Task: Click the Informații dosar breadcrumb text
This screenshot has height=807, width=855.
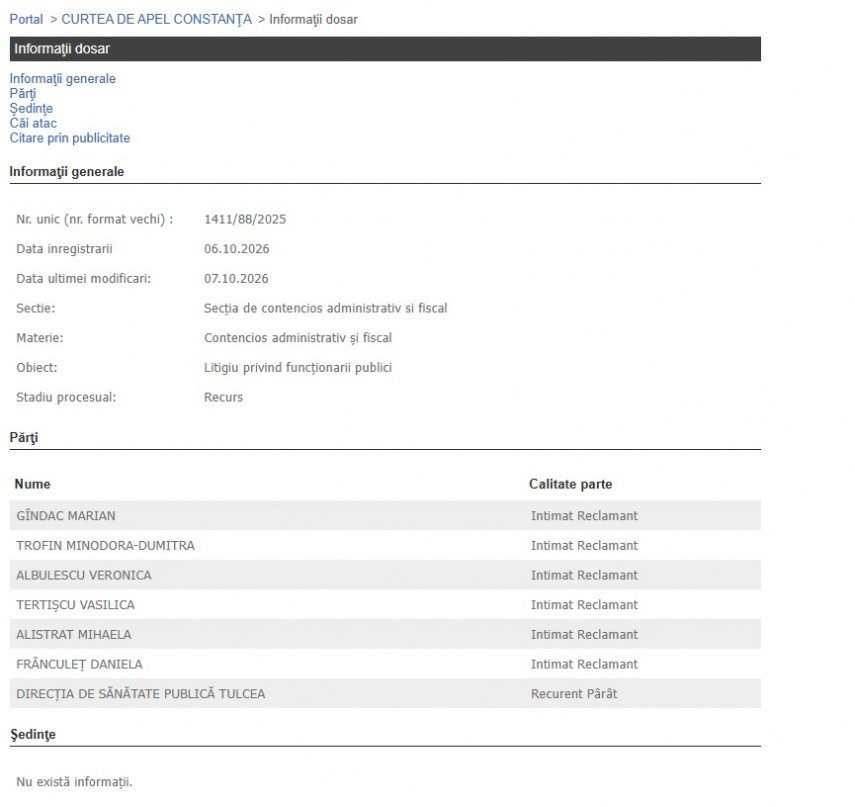Action: coord(314,20)
